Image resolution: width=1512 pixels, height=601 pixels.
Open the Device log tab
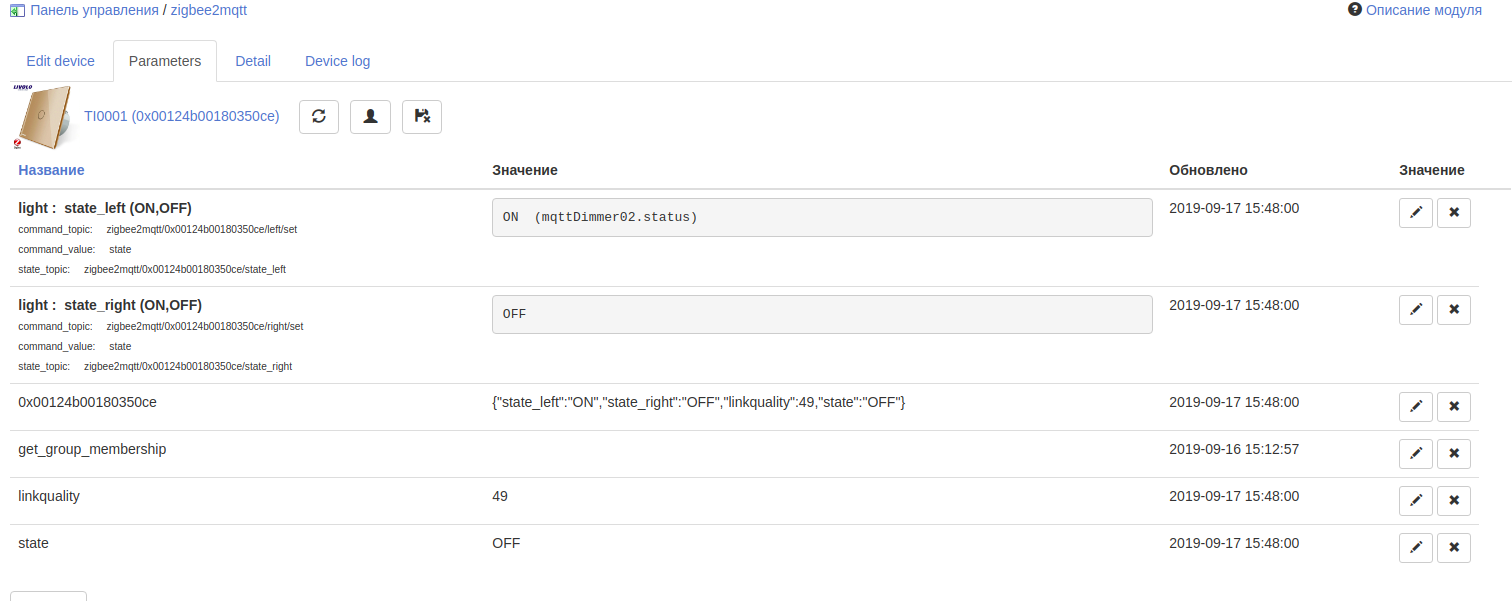pyautogui.click(x=337, y=61)
